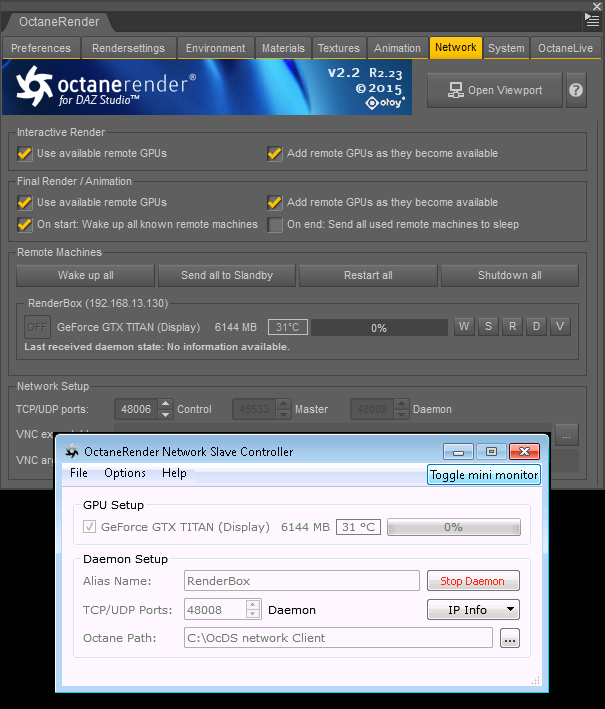Switch to the Preferences tab

point(41,48)
